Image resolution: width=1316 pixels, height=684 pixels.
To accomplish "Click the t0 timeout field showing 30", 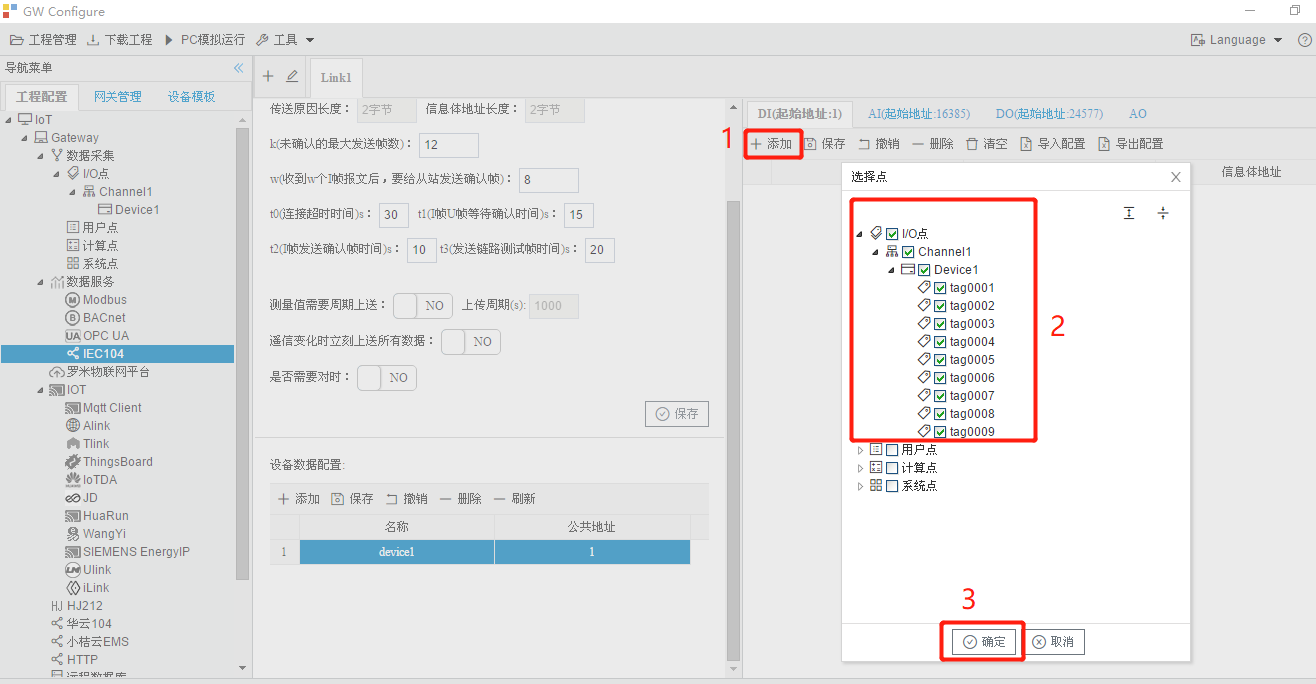I will (394, 215).
